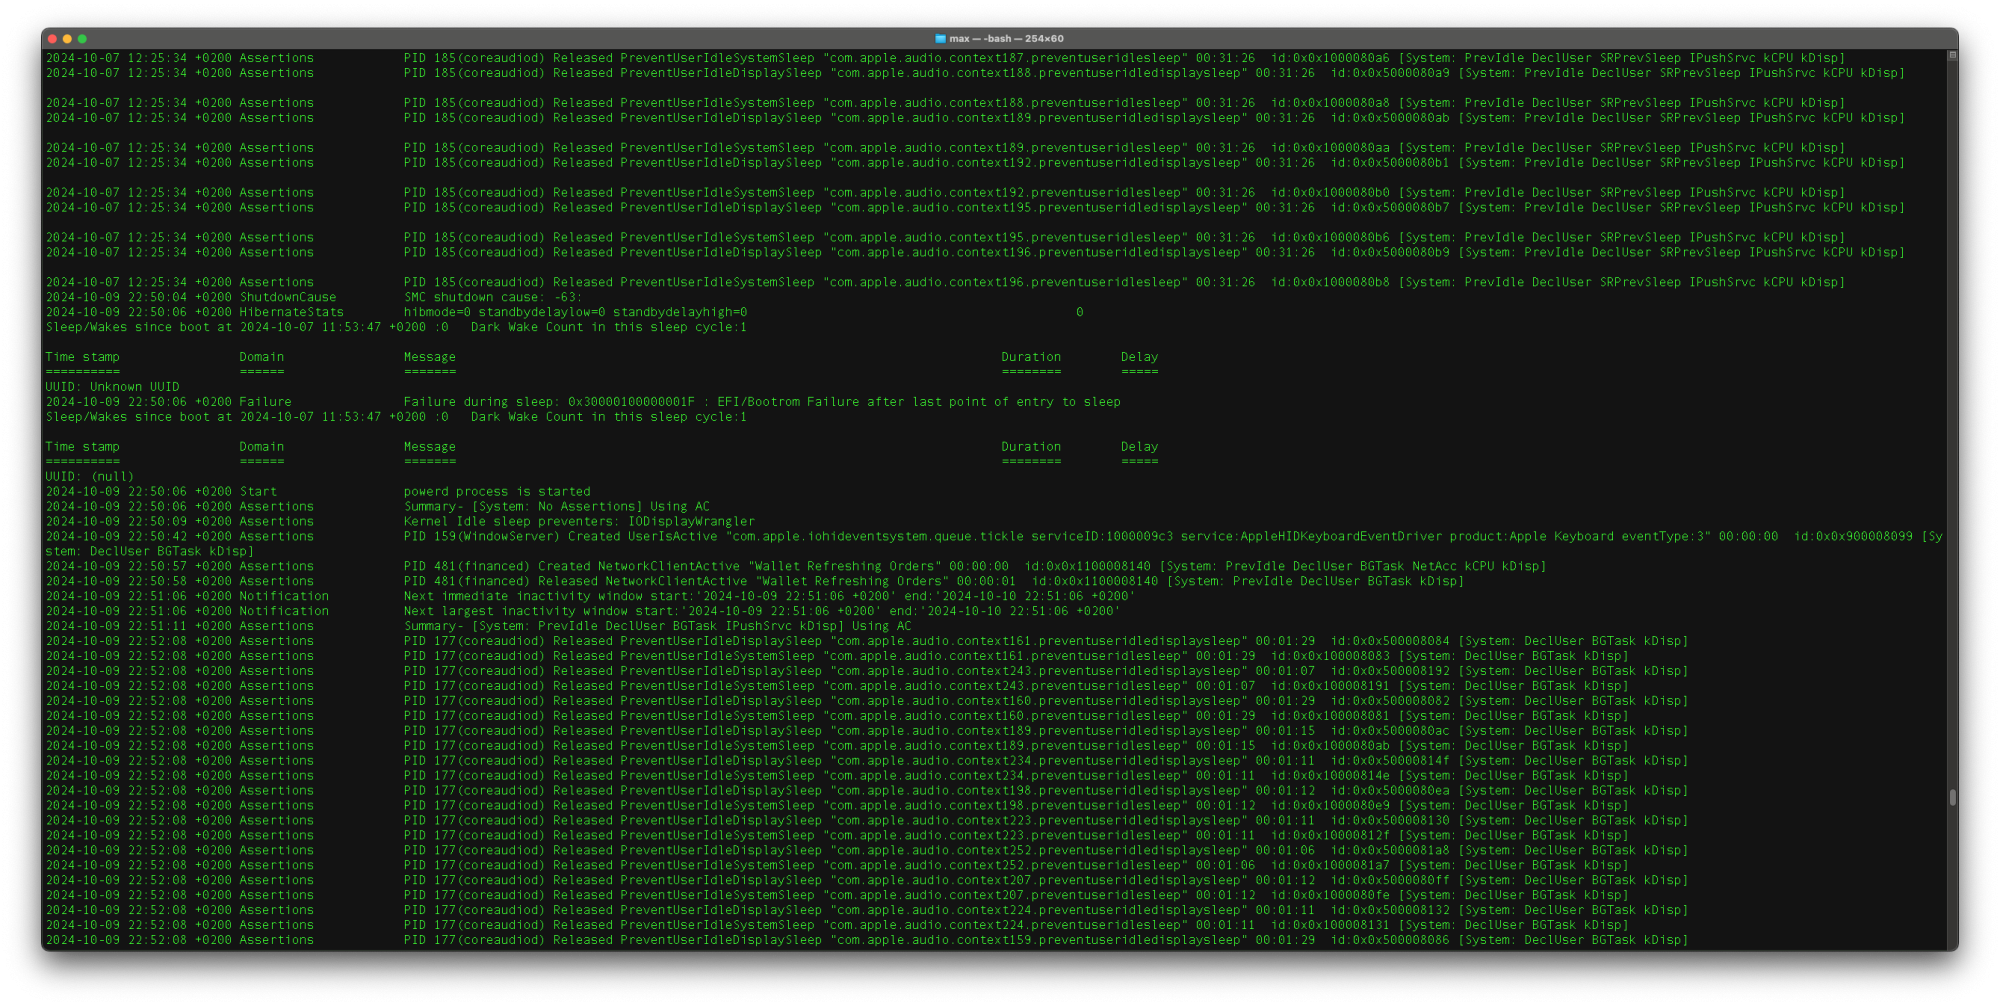This screenshot has width=2000, height=1006.
Task: Click the assertion id 'id:0x0x1000080a6'
Action: [1330, 58]
